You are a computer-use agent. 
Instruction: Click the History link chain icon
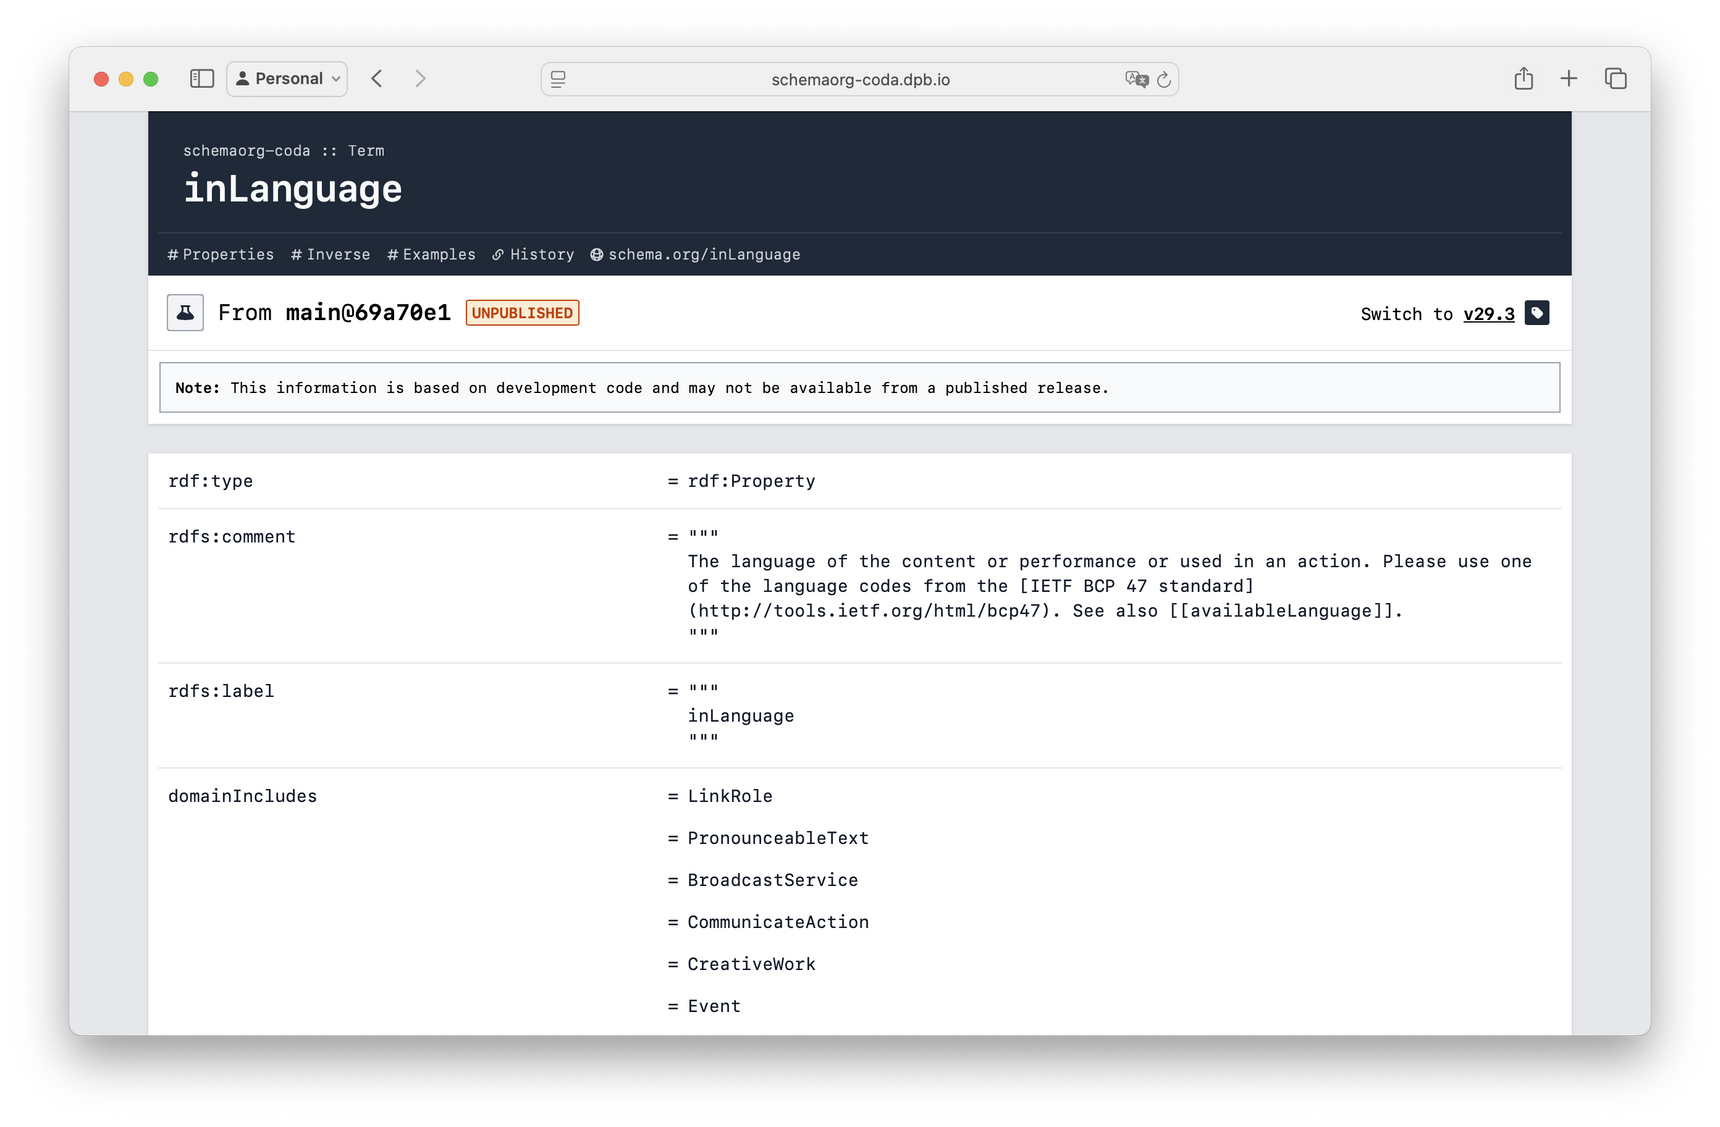498,254
